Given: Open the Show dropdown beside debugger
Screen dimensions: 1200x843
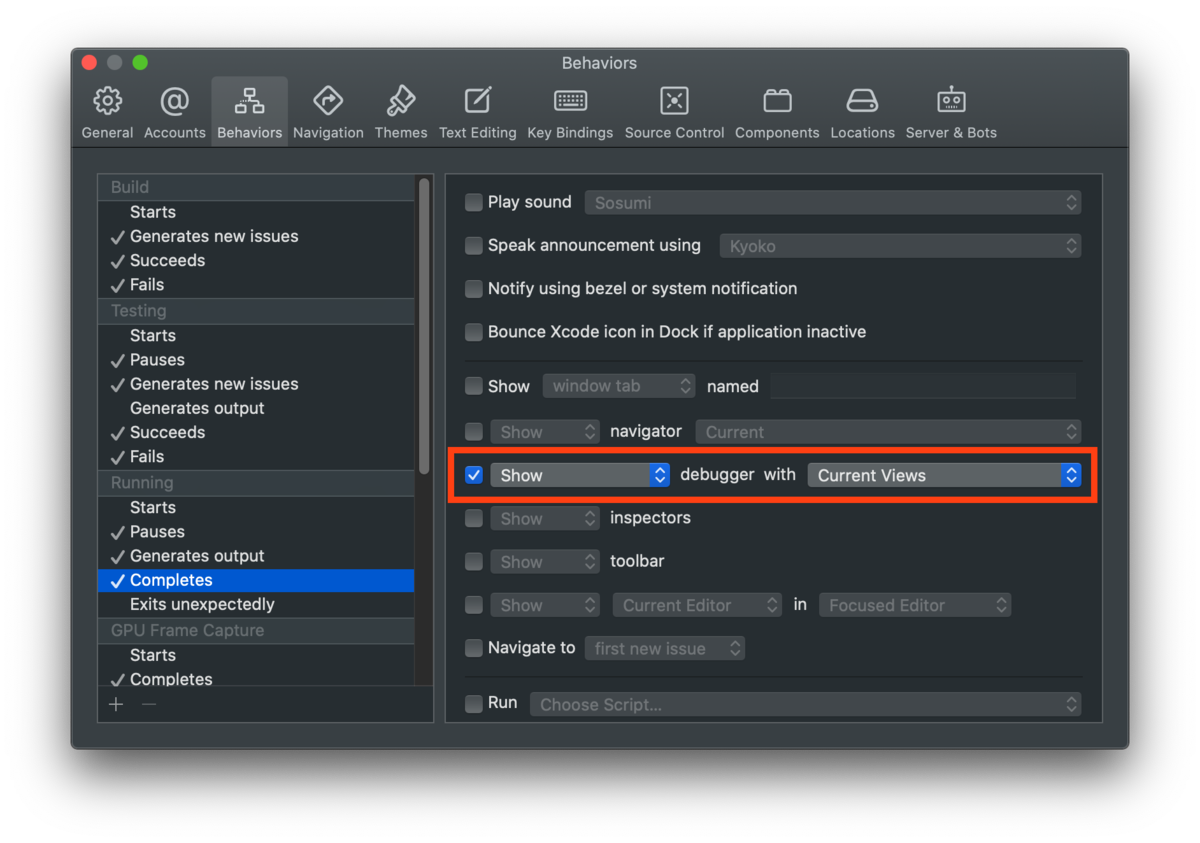Looking at the screenshot, I should click(x=580, y=475).
